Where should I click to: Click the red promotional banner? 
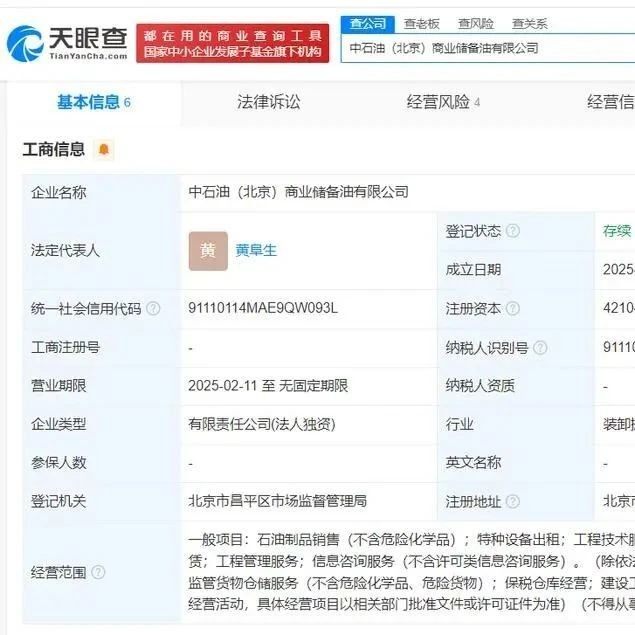[x=232, y=43]
